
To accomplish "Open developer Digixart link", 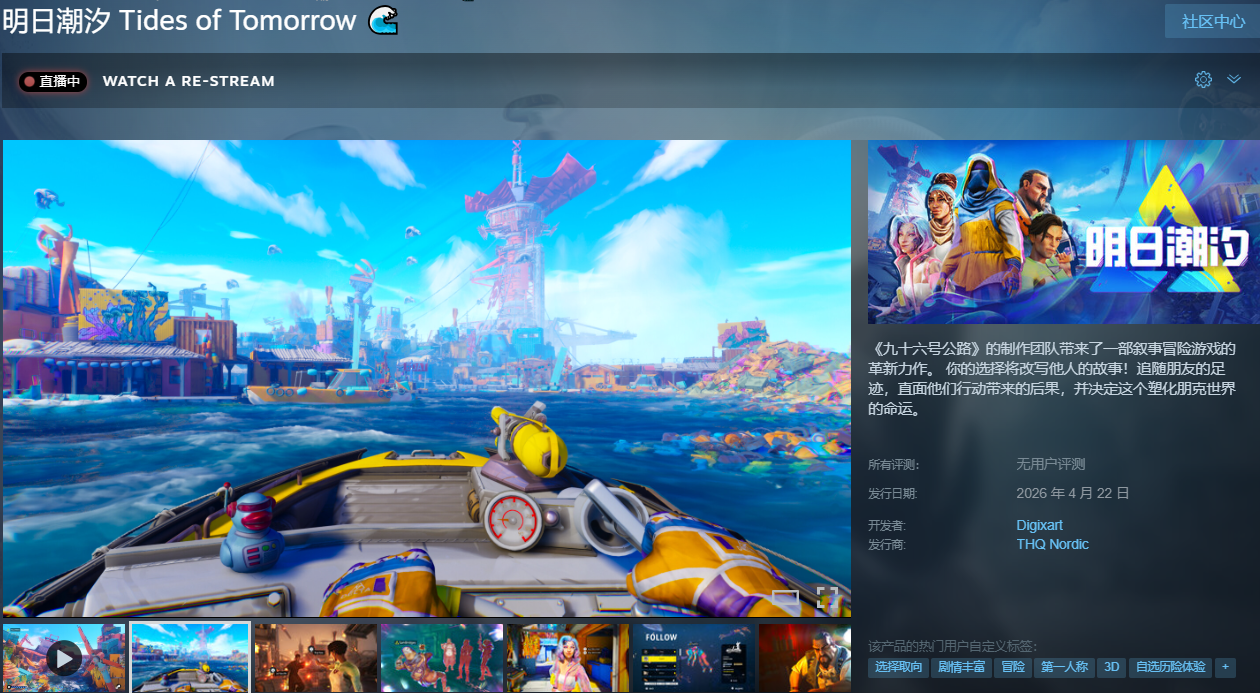I will [x=1040, y=525].
